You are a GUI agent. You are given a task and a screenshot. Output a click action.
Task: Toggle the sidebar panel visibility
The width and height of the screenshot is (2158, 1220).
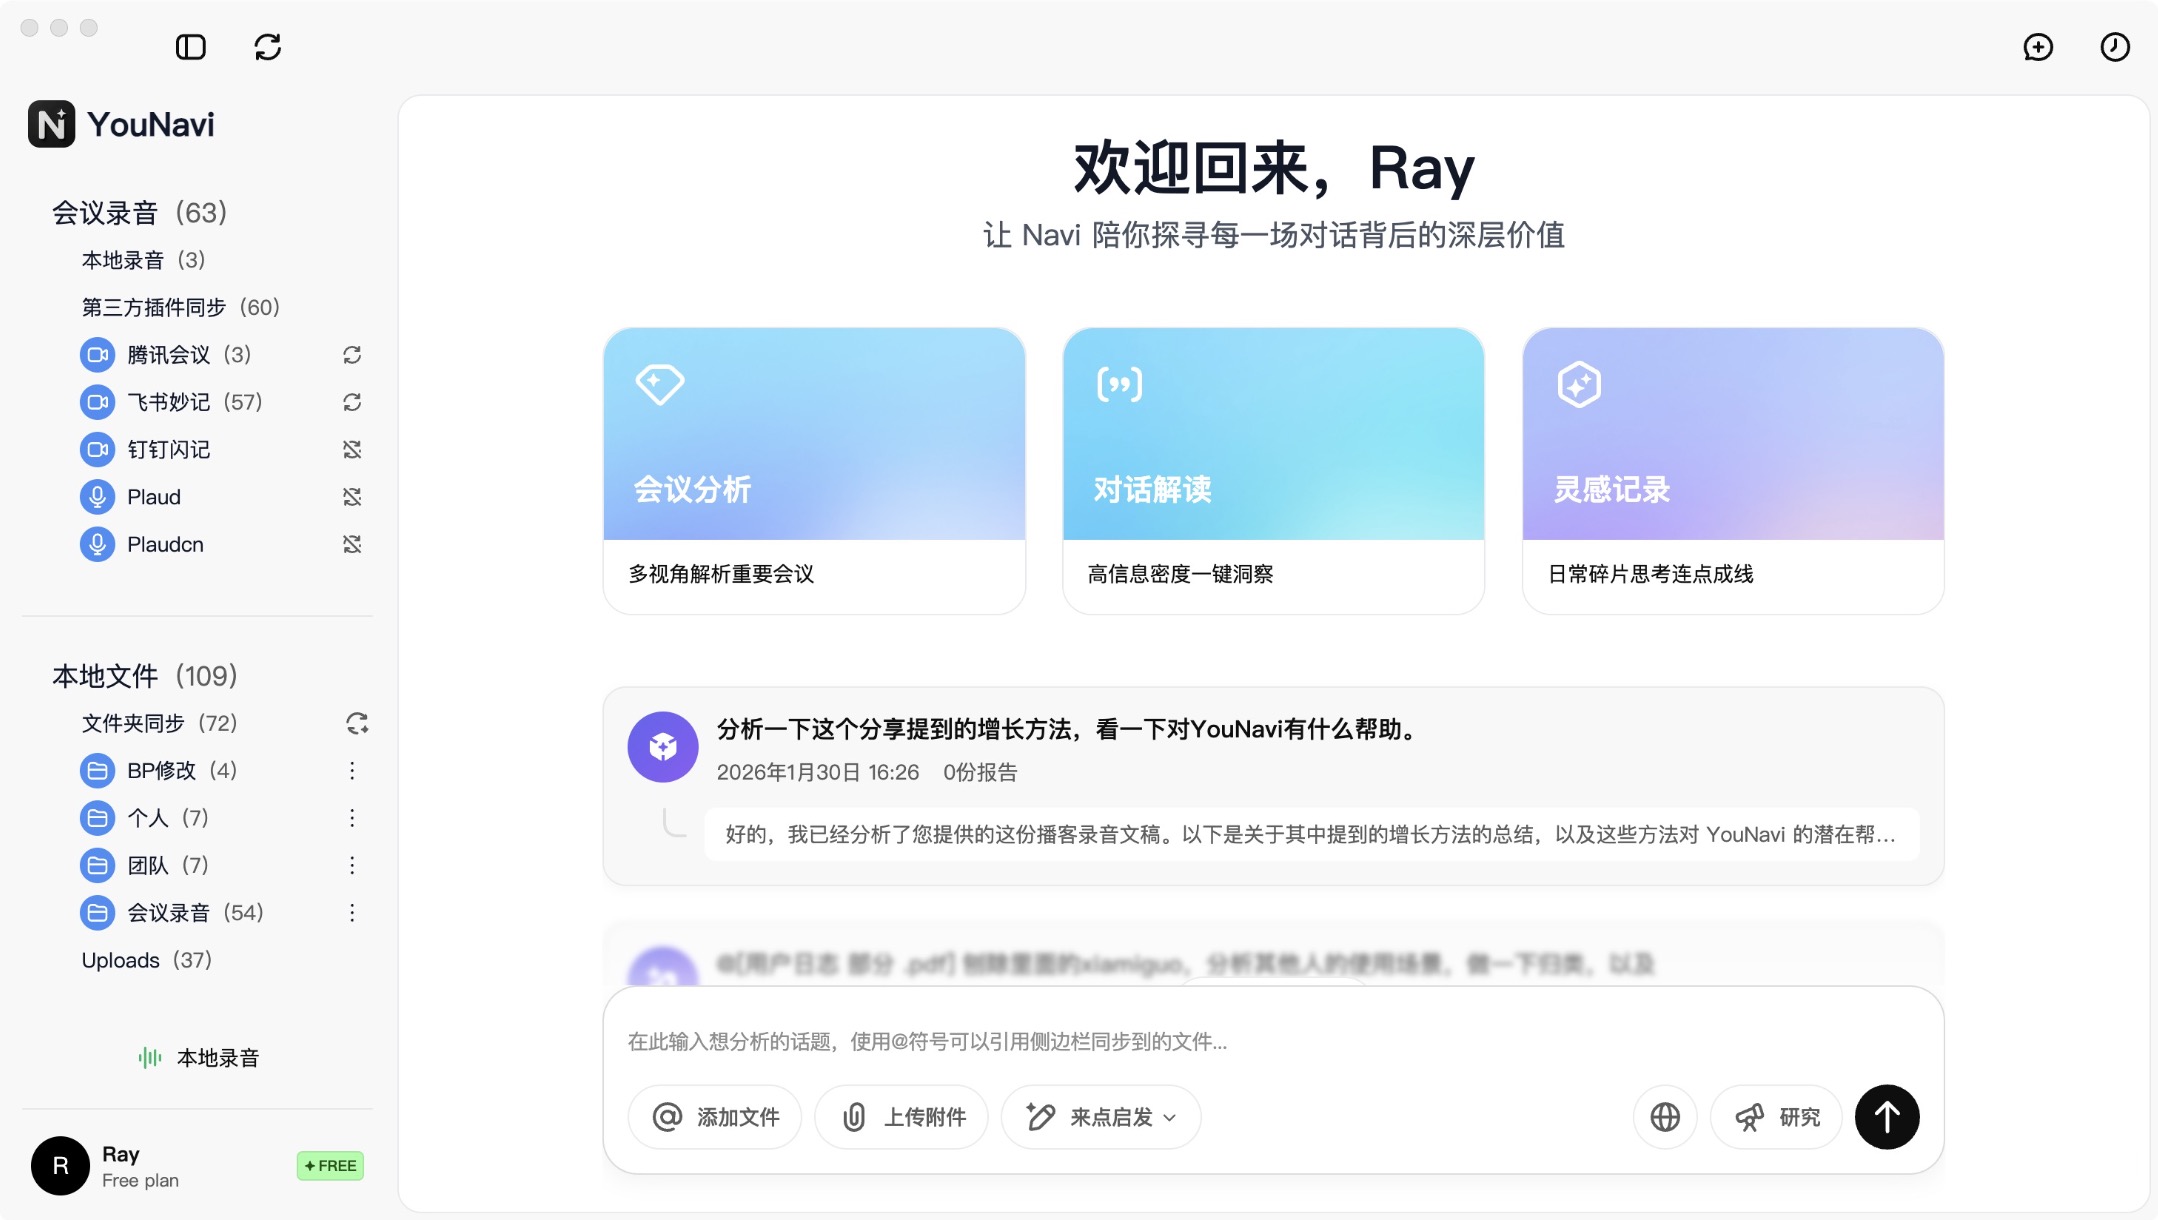click(192, 47)
